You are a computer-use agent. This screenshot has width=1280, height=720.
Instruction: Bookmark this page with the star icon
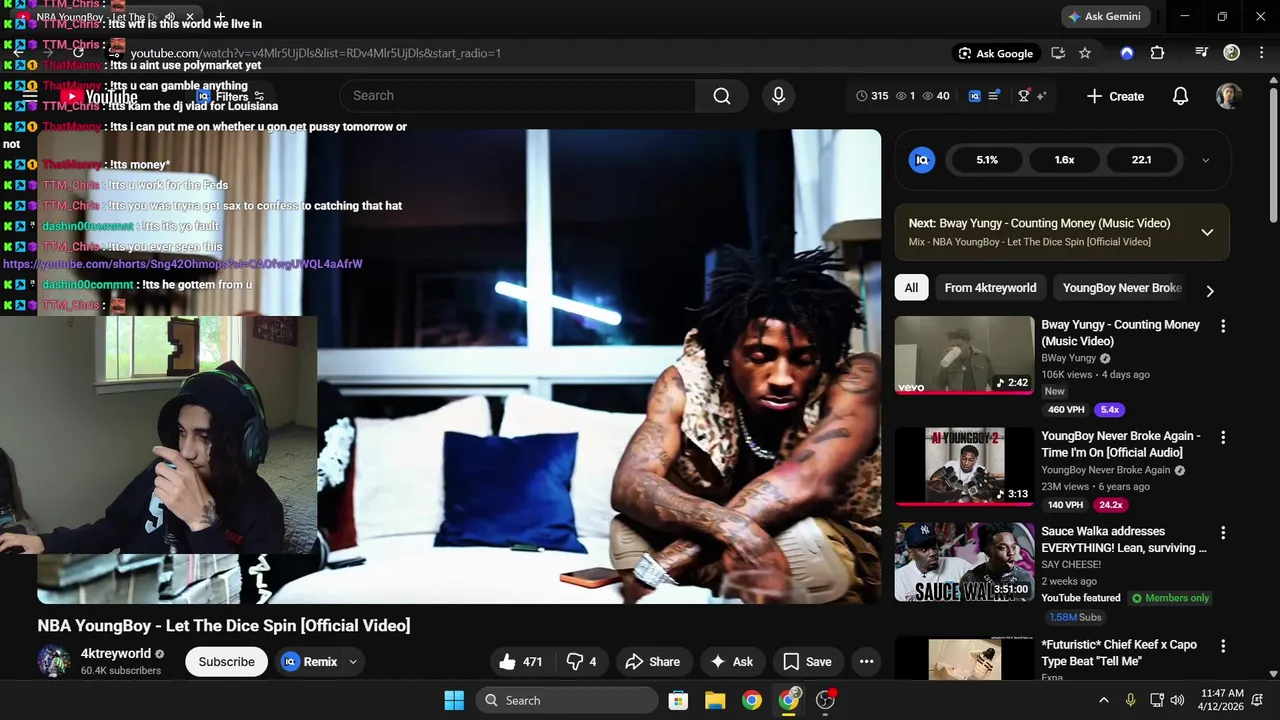tap(1085, 53)
